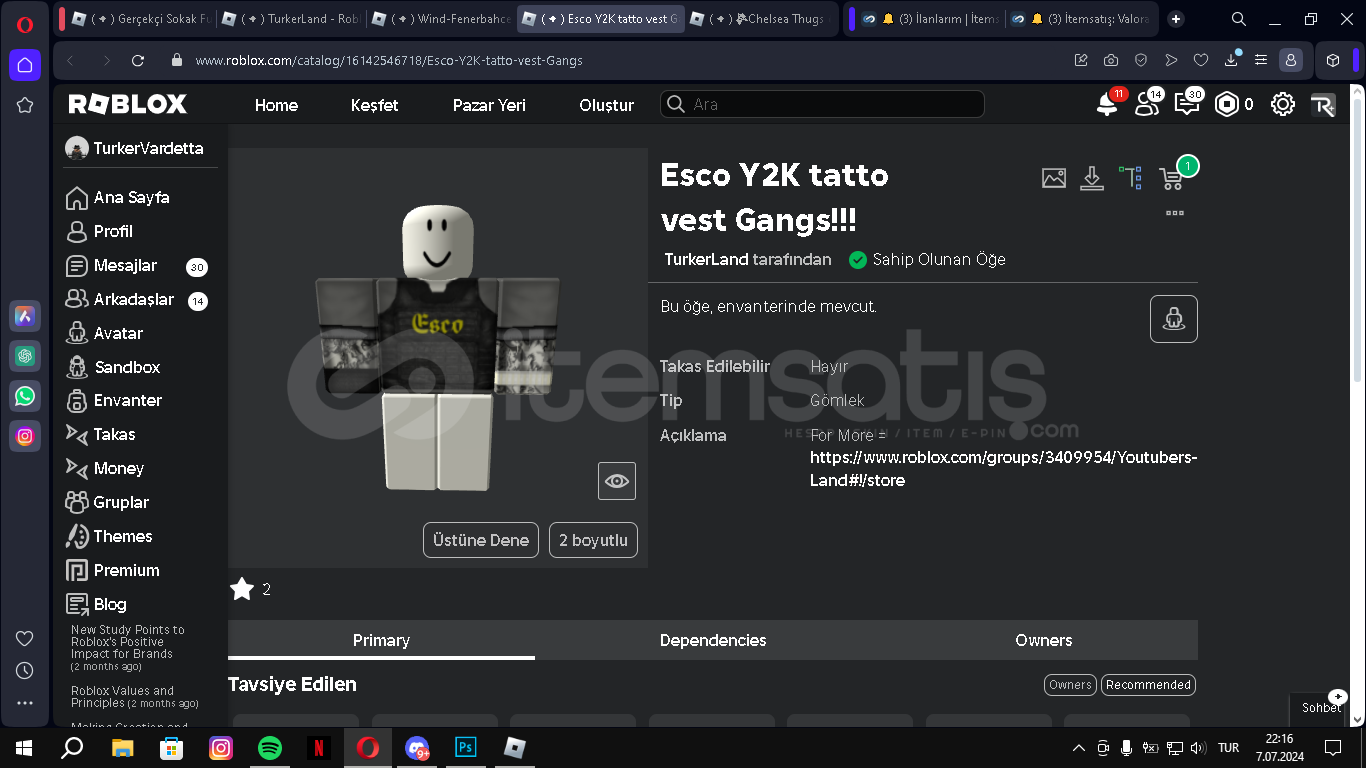Viewport: 1366px width, 768px height.
Task: Open Opera easy setup sliders icon
Action: pyautogui.click(x=1261, y=60)
